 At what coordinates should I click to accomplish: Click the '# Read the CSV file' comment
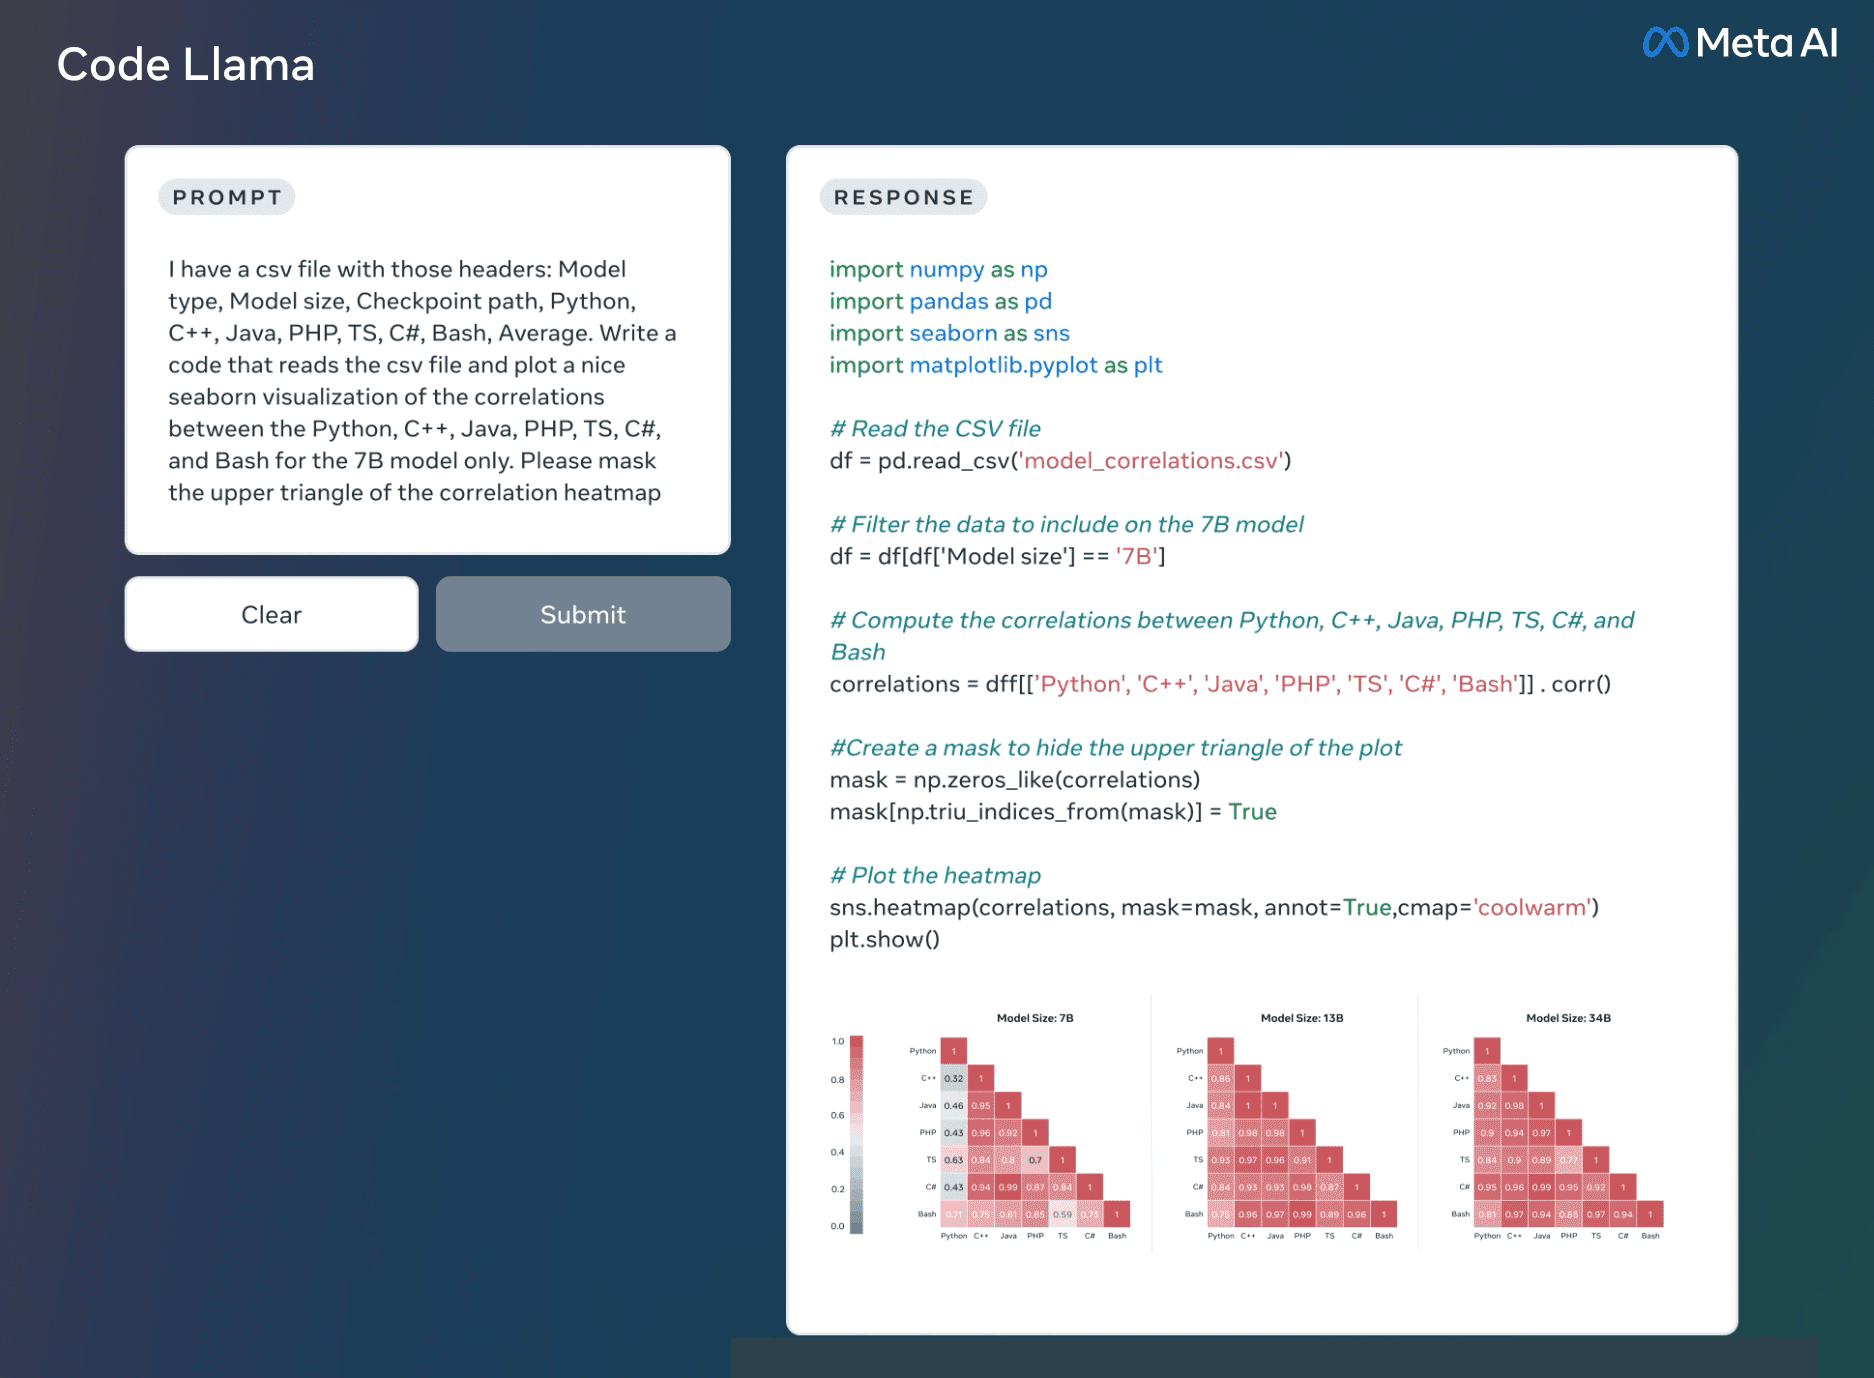click(x=935, y=428)
